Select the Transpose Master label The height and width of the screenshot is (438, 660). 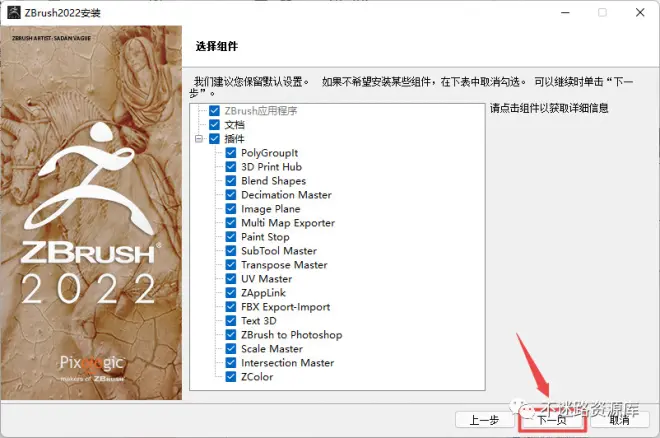pyautogui.click(x=284, y=265)
